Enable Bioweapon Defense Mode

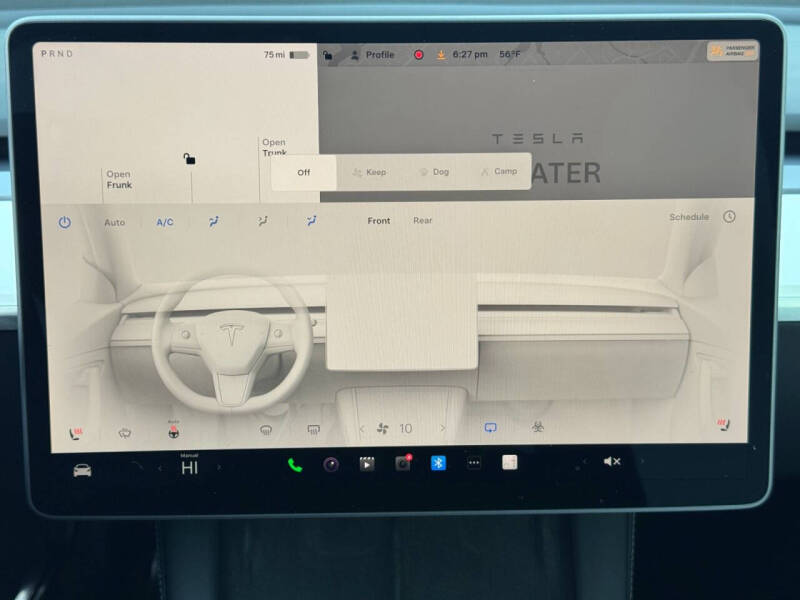tap(537, 425)
